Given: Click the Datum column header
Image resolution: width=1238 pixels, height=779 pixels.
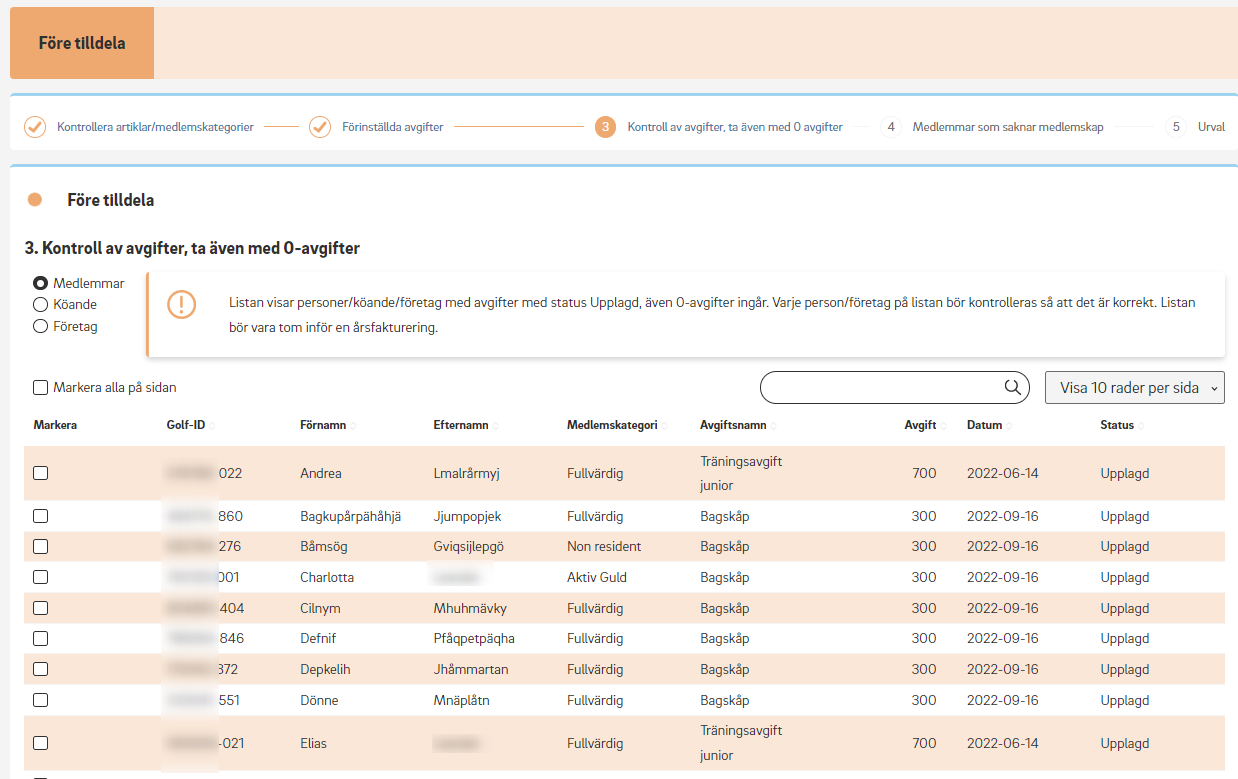Looking at the screenshot, I should point(984,425).
